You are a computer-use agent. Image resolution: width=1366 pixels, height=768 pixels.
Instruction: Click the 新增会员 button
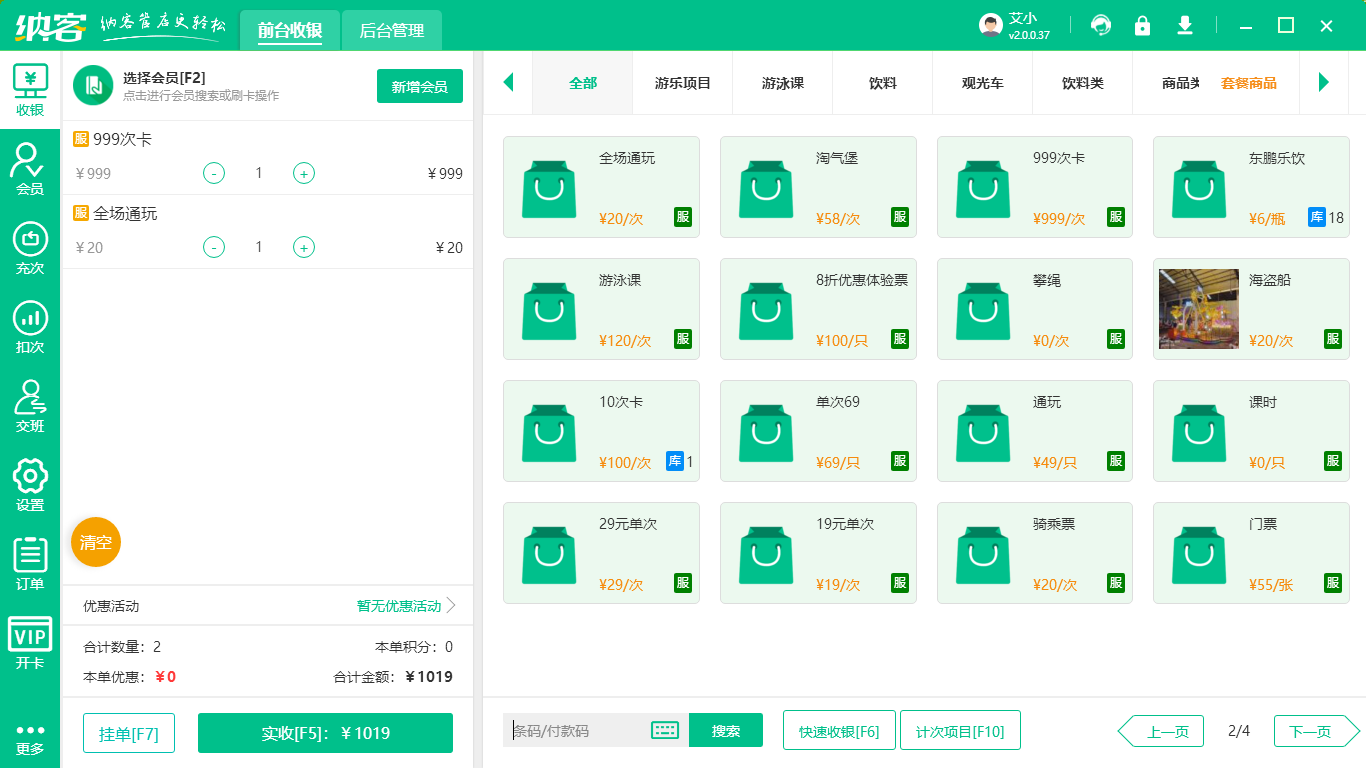(x=419, y=86)
